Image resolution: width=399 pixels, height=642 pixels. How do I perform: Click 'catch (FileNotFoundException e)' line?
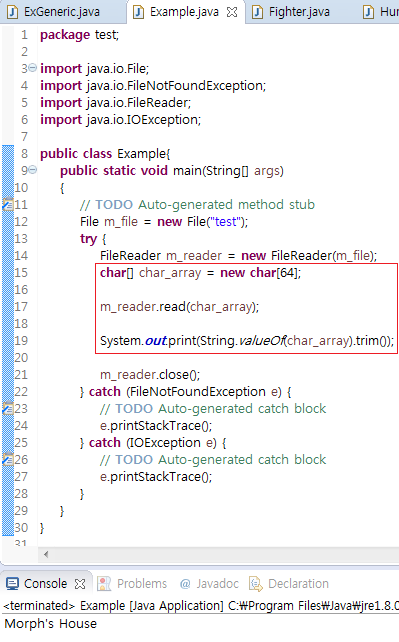click(186, 392)
